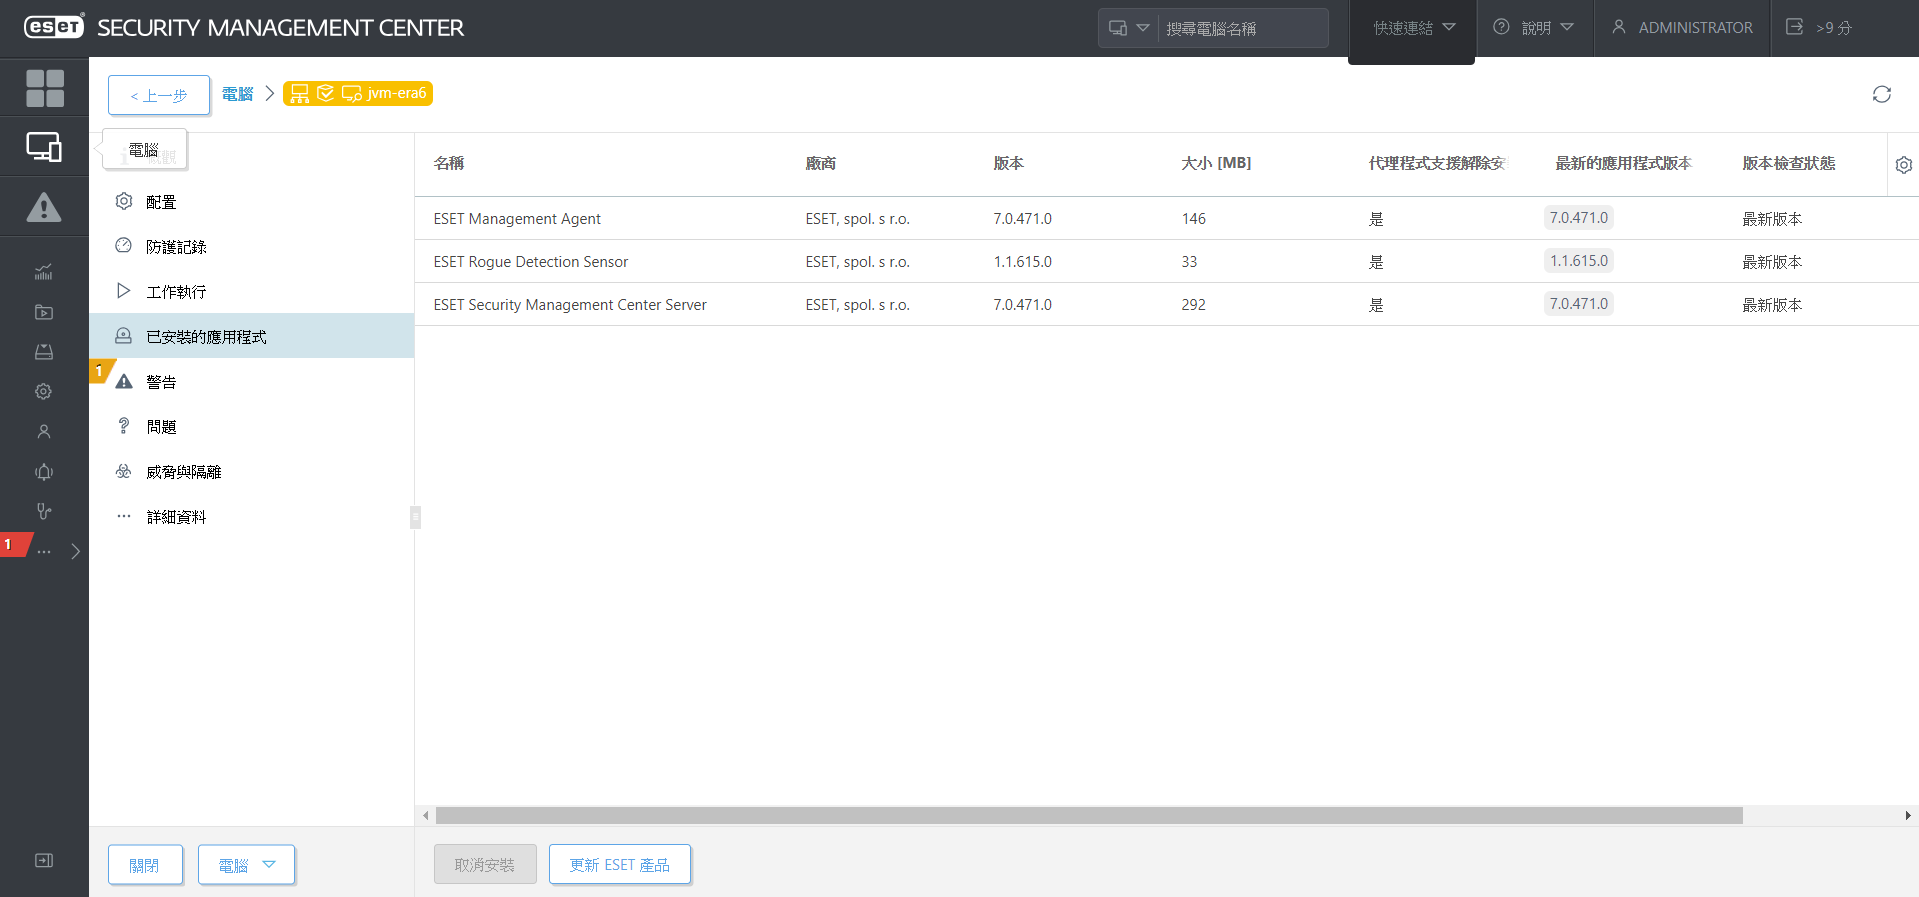Select 威脅與隔離 in the side menu
Image resolution: width=1919 pixels, height=897 pixels.
(251, 472)
